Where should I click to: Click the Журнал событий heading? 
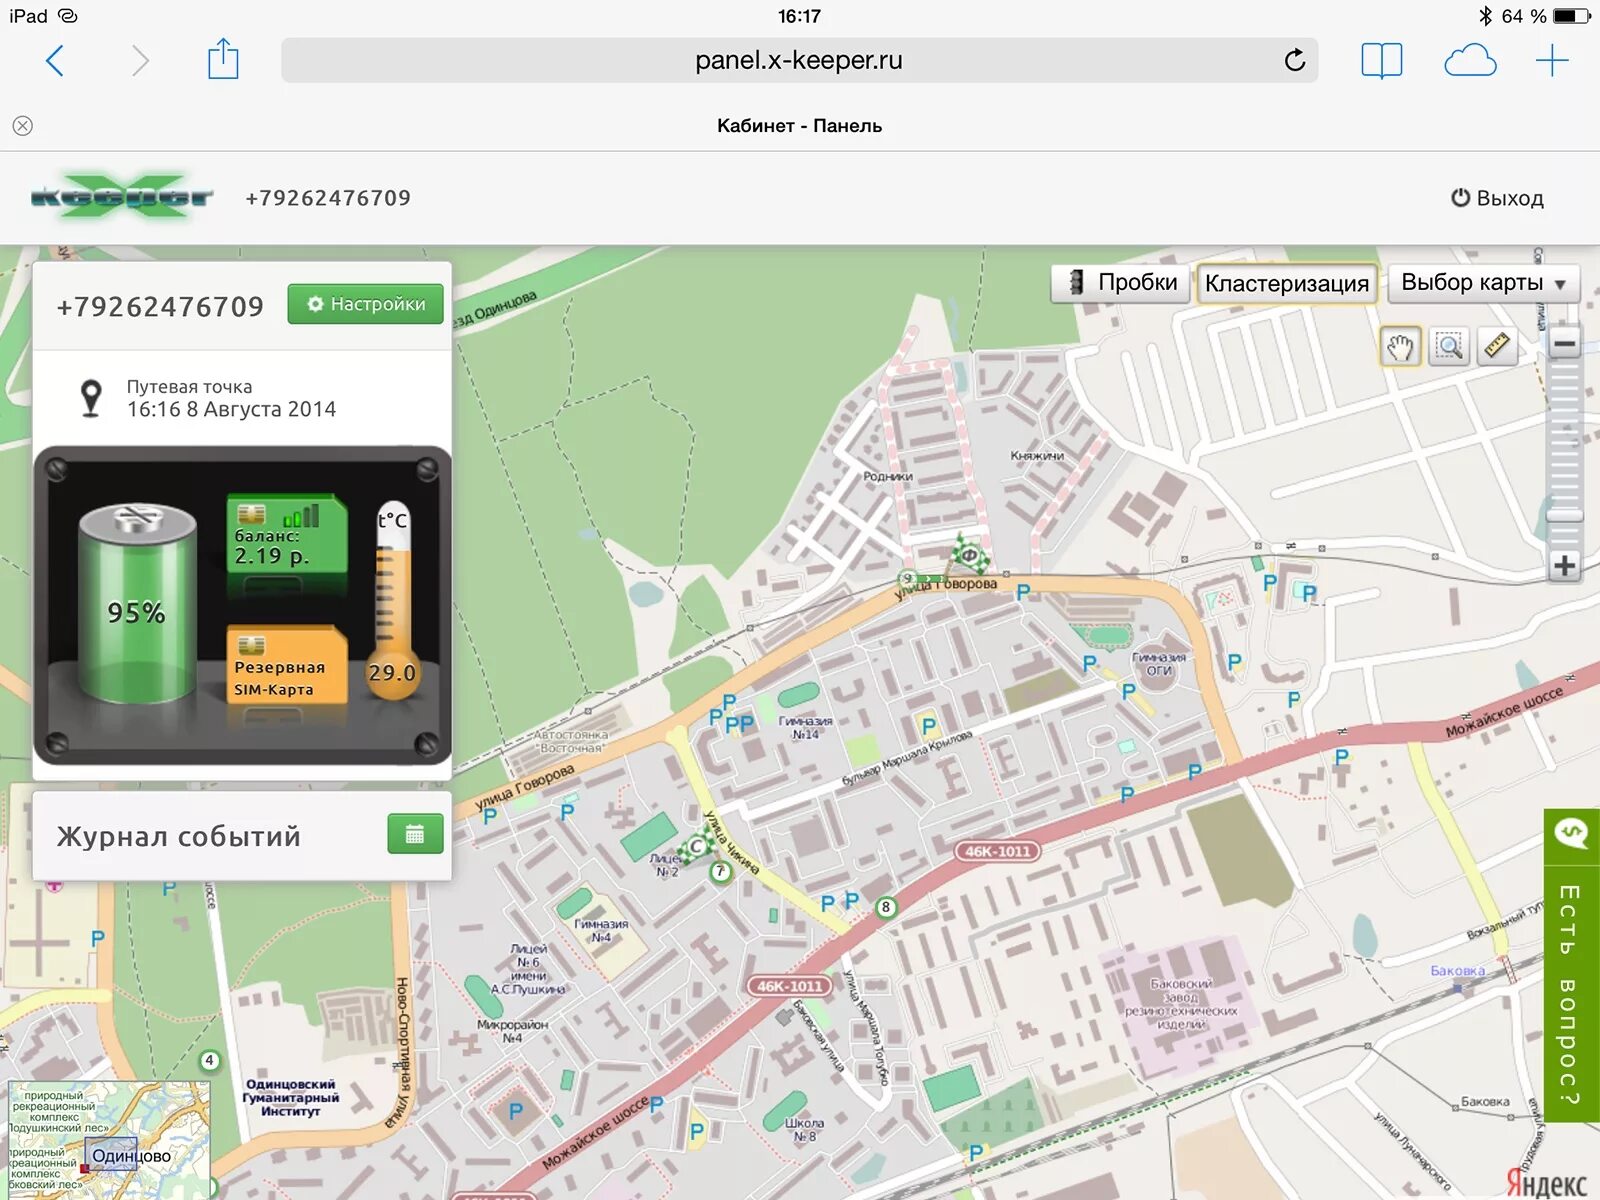[x=178, y=836]
